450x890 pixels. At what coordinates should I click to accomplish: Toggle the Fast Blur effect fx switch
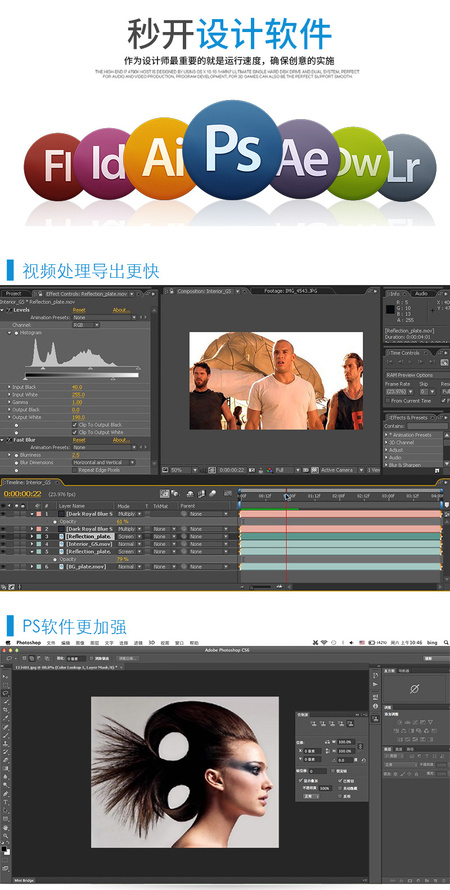[x=9, y=440]
